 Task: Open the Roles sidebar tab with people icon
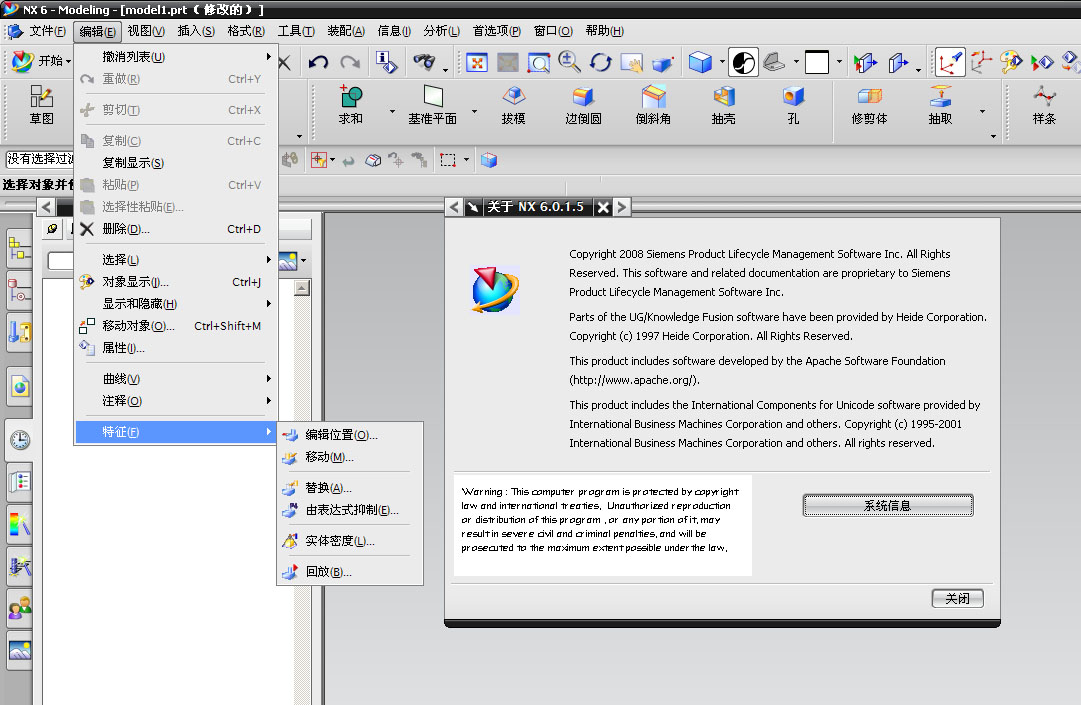pyautogui.click(x=19, y=608)
